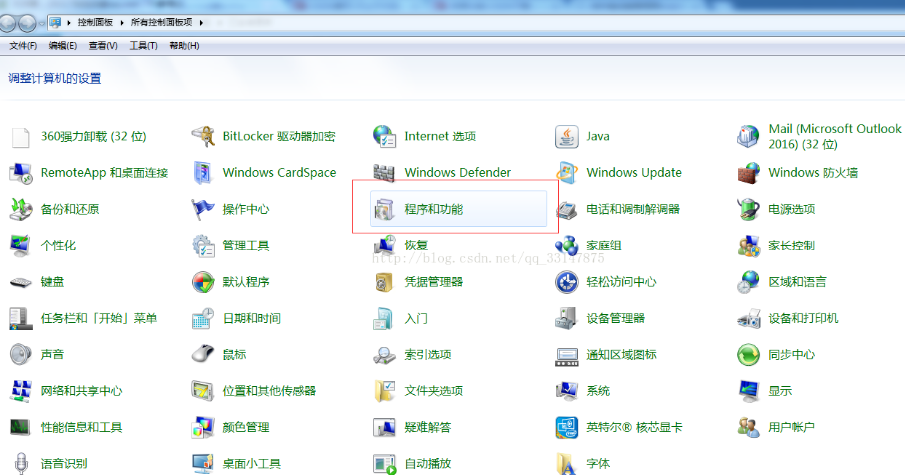
Task: Open the 编辑(E) menu
Action: 62,46
